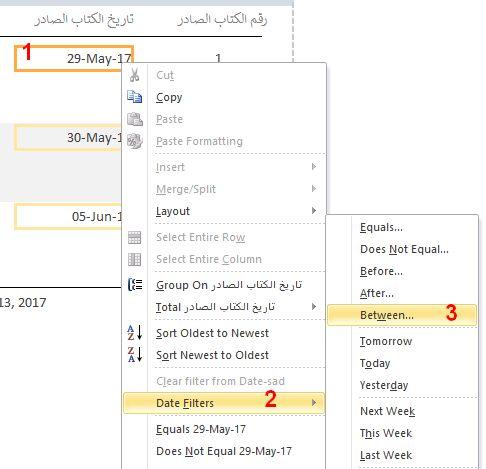Click the Sort Oldest to Newest icon
486x469 pixels.
click(x=135, y=333)
